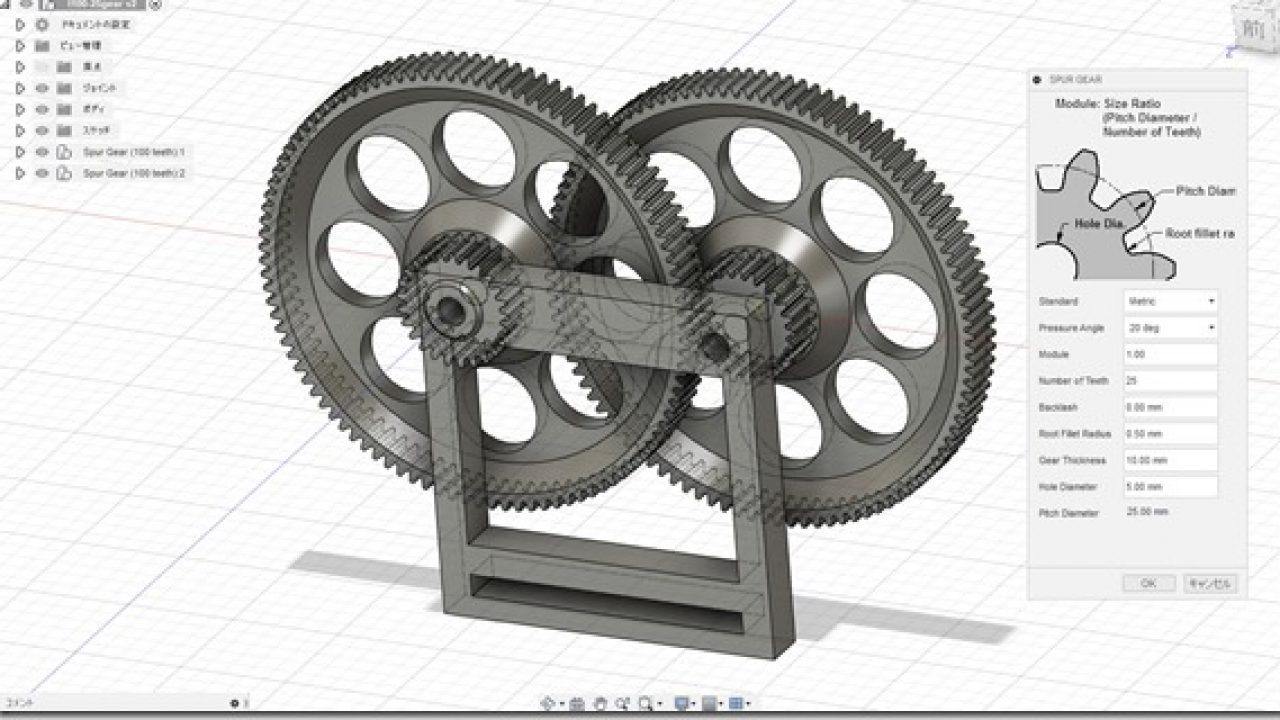Screen dimensions: 1280x720
Task: Expand the Spur Gear (100 teeth):1 tree node
Action: tap(19, 152)
